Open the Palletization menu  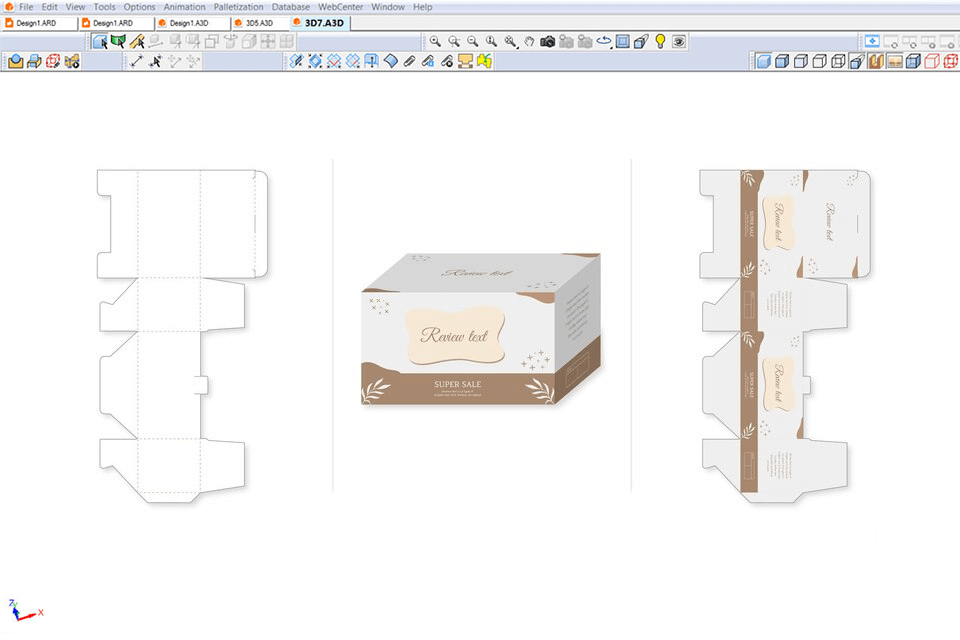click(238, 7)
